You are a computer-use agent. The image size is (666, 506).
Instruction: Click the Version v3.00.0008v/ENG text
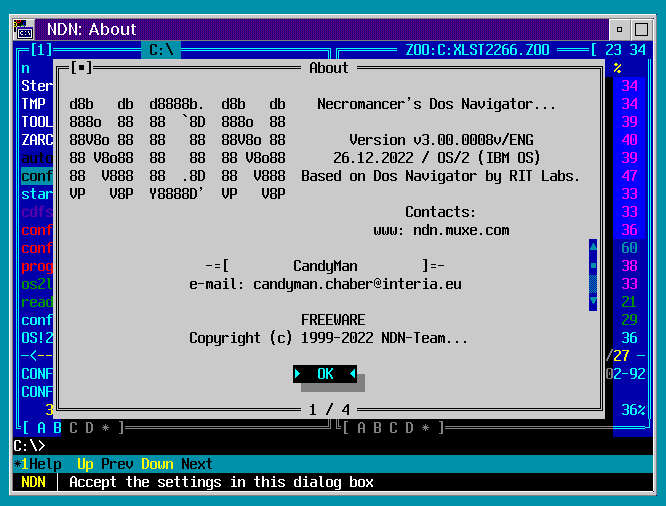(441, 140)
